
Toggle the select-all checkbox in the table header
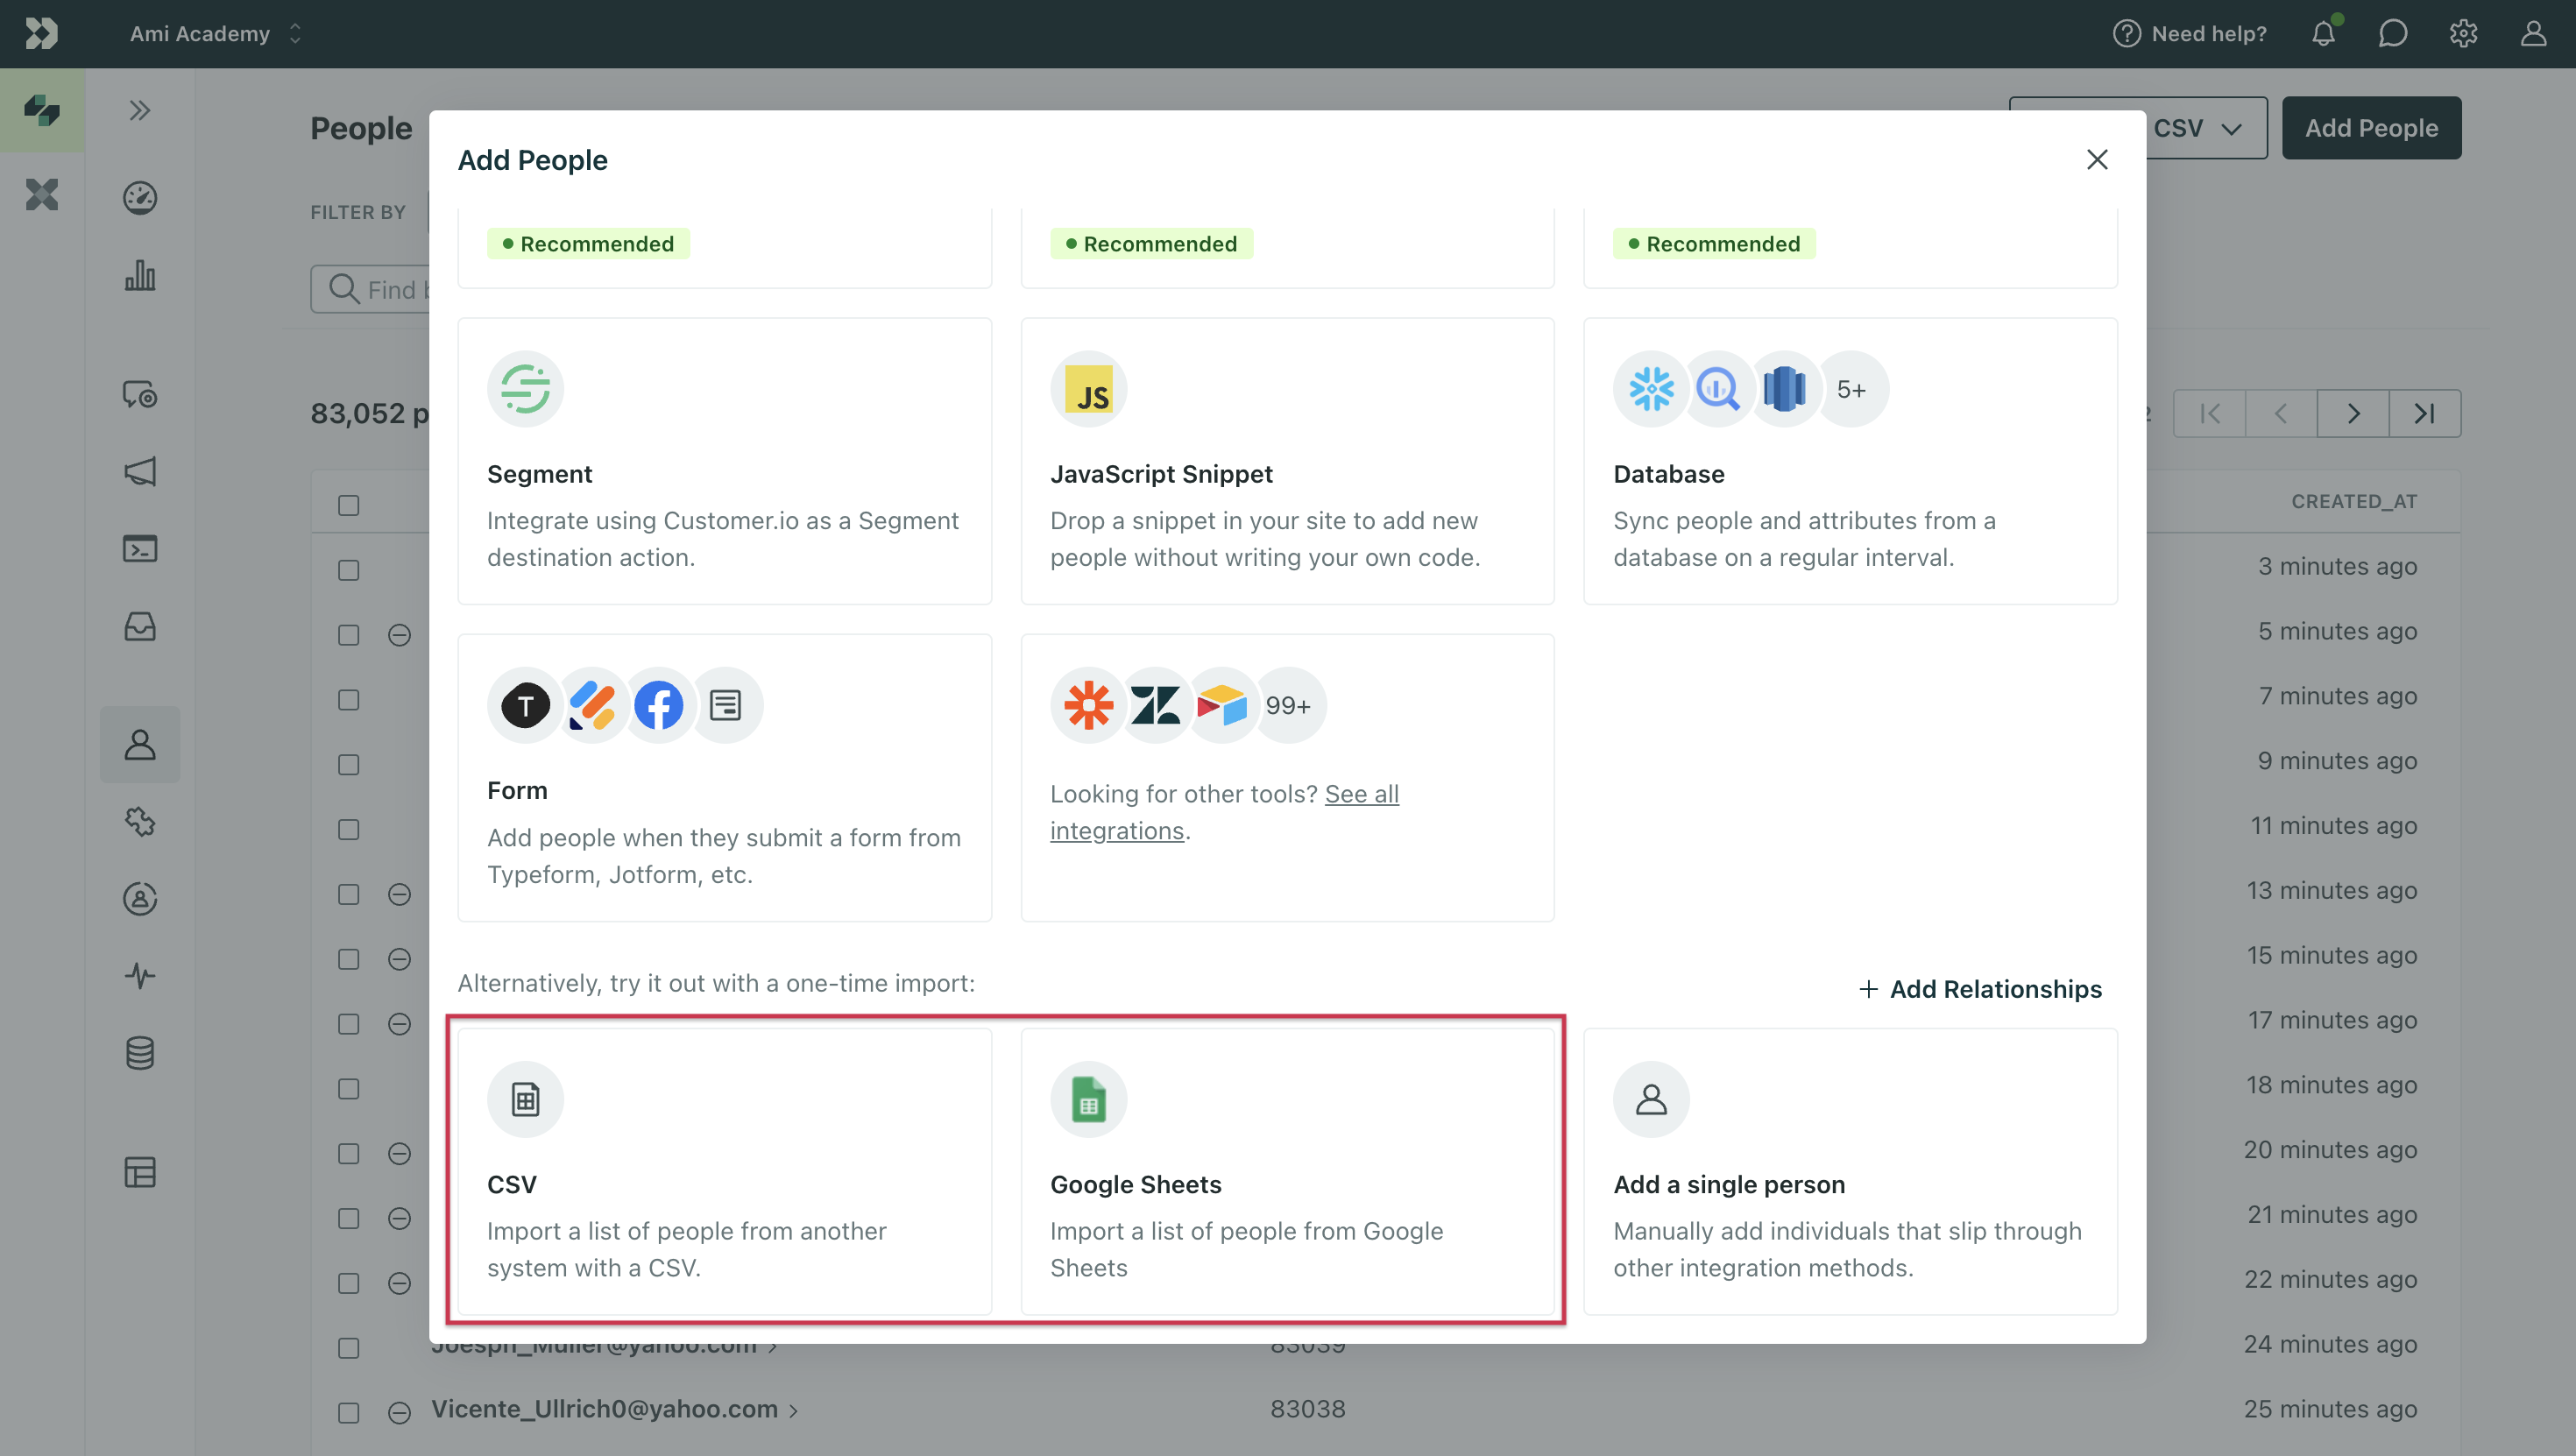(x=348, y=505)
